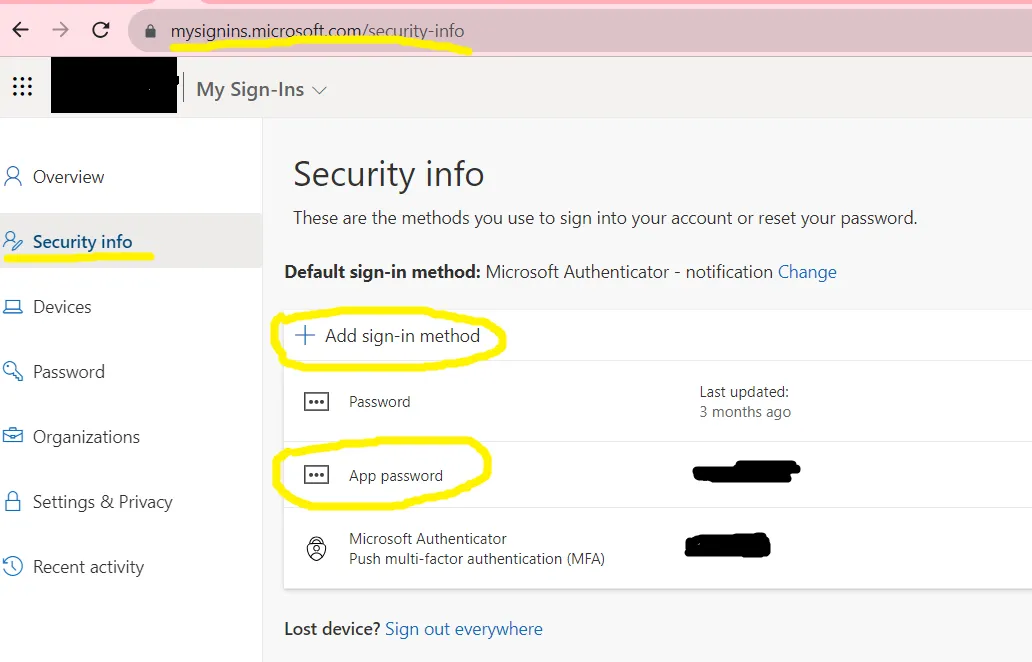
Task: Click the Microsoft Authenticator icon
Action: (x=316, y=549)
